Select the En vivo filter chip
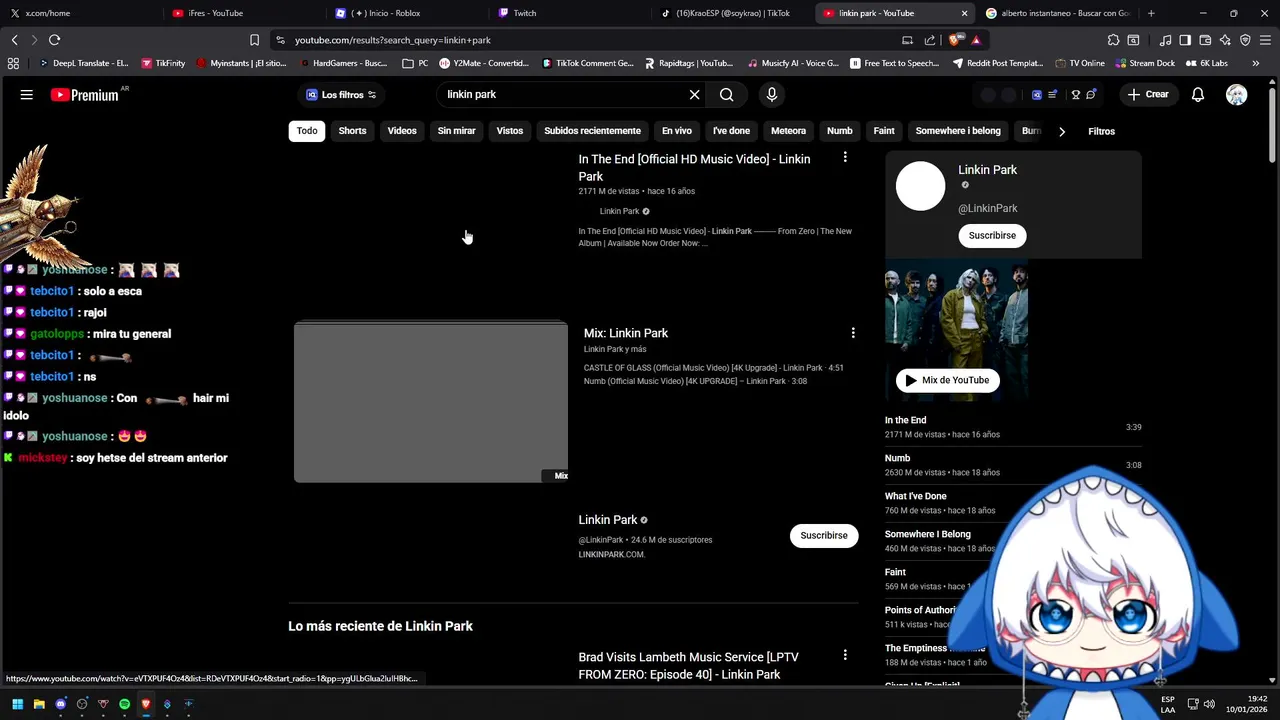 (x=677, y=131)
